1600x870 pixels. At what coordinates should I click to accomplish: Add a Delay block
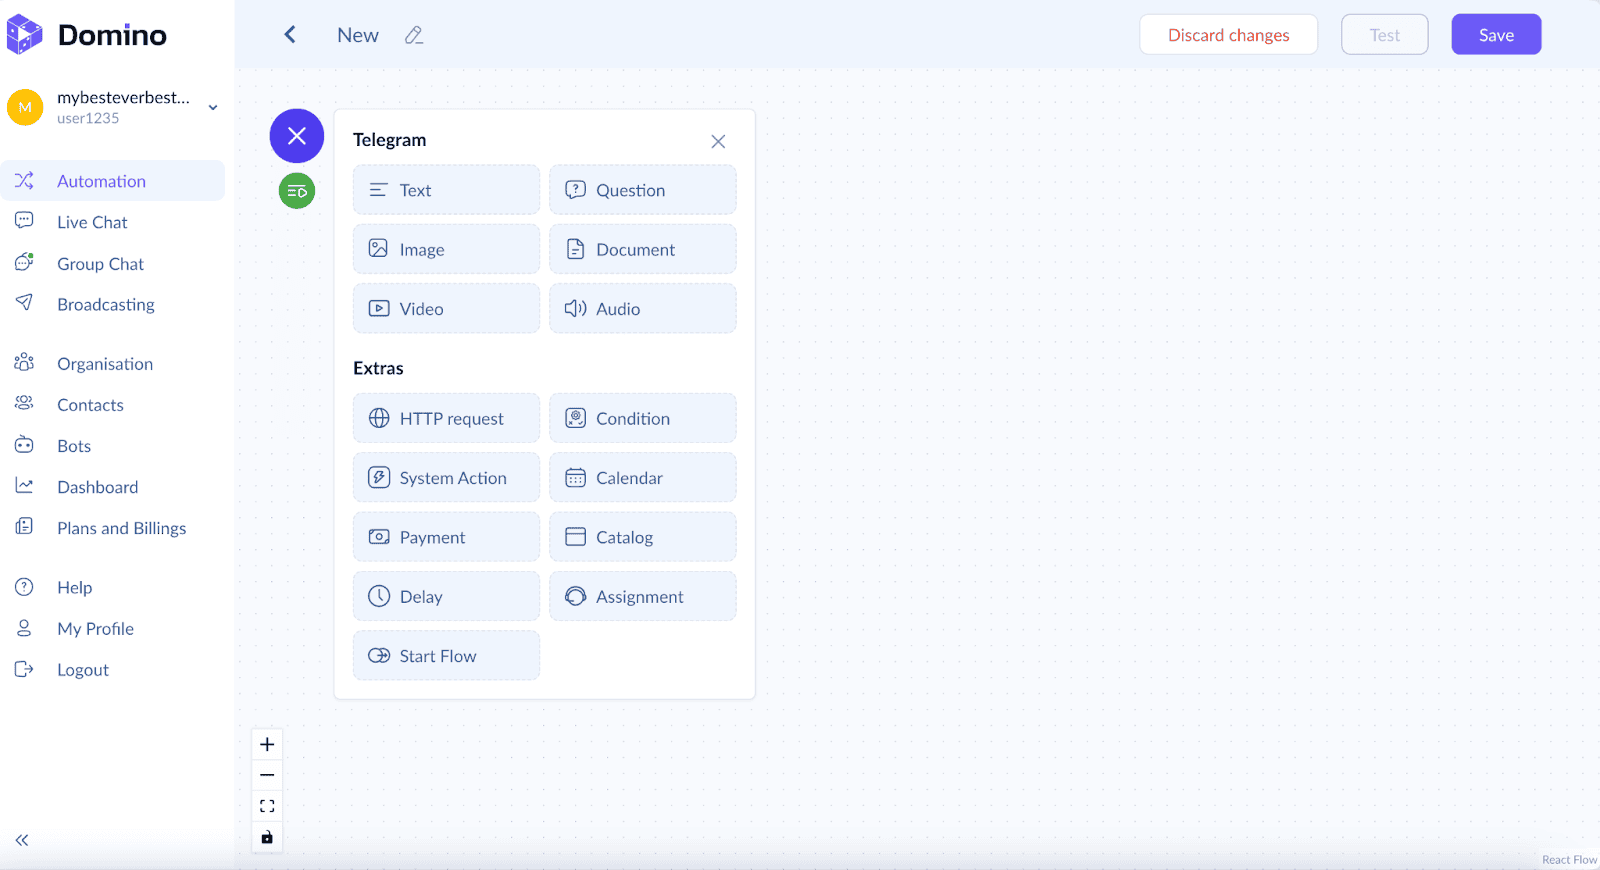[446, 596]
